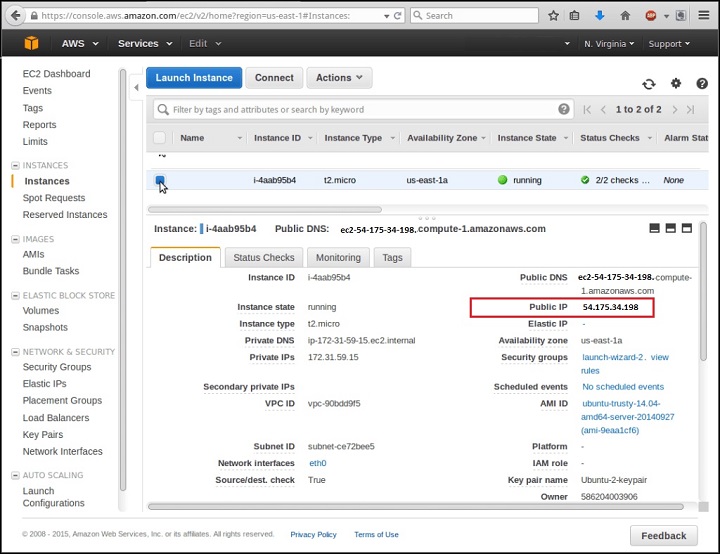The height and width of the screenshot is (554, 720).
Task: Click the filter by tags search field
Action: point(363,109)
